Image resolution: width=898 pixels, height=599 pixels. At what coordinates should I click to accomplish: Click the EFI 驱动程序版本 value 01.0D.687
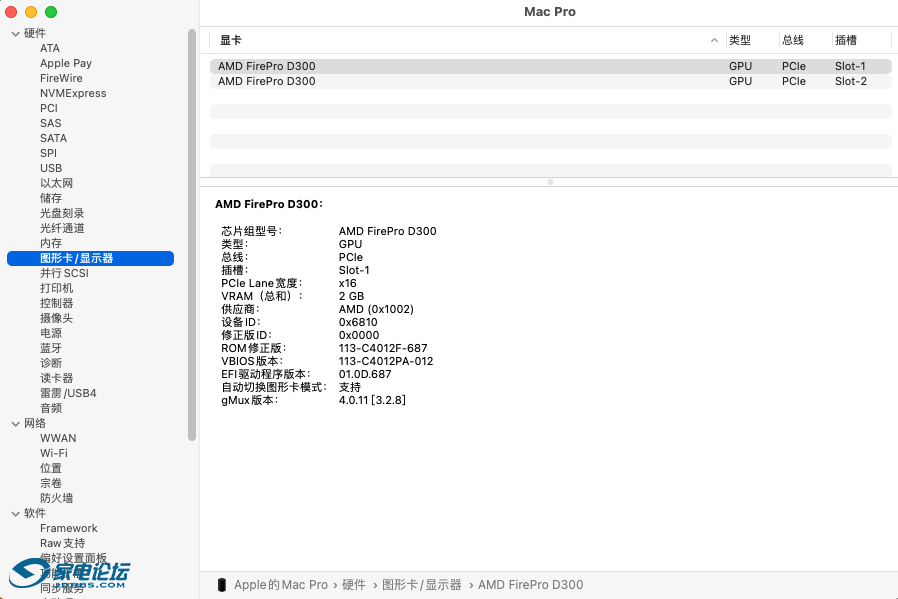[365, 375]
